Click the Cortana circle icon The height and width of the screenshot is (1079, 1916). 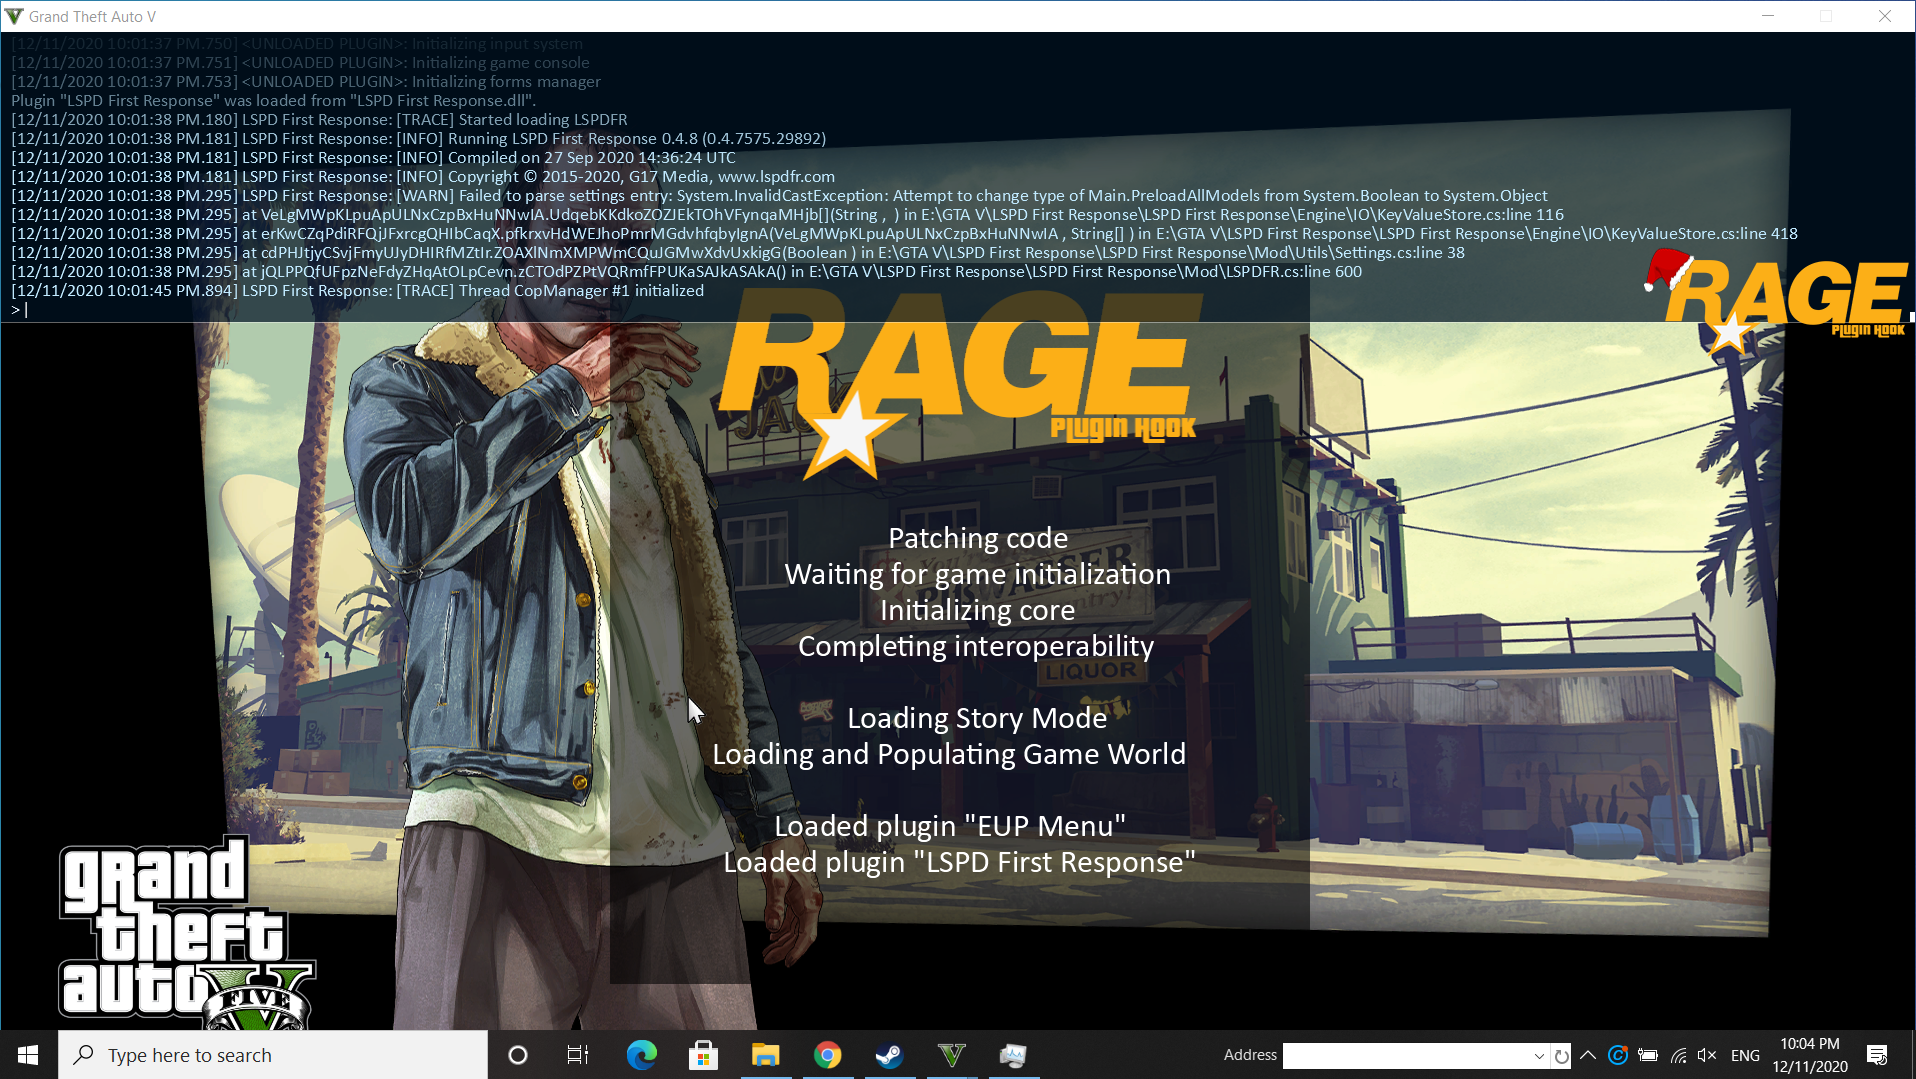(517, 1055)
